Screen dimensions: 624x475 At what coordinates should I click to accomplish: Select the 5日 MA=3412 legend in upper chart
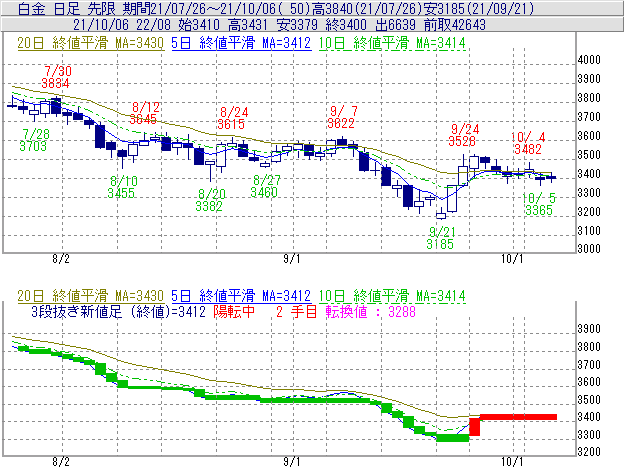[x=241, y=43]
